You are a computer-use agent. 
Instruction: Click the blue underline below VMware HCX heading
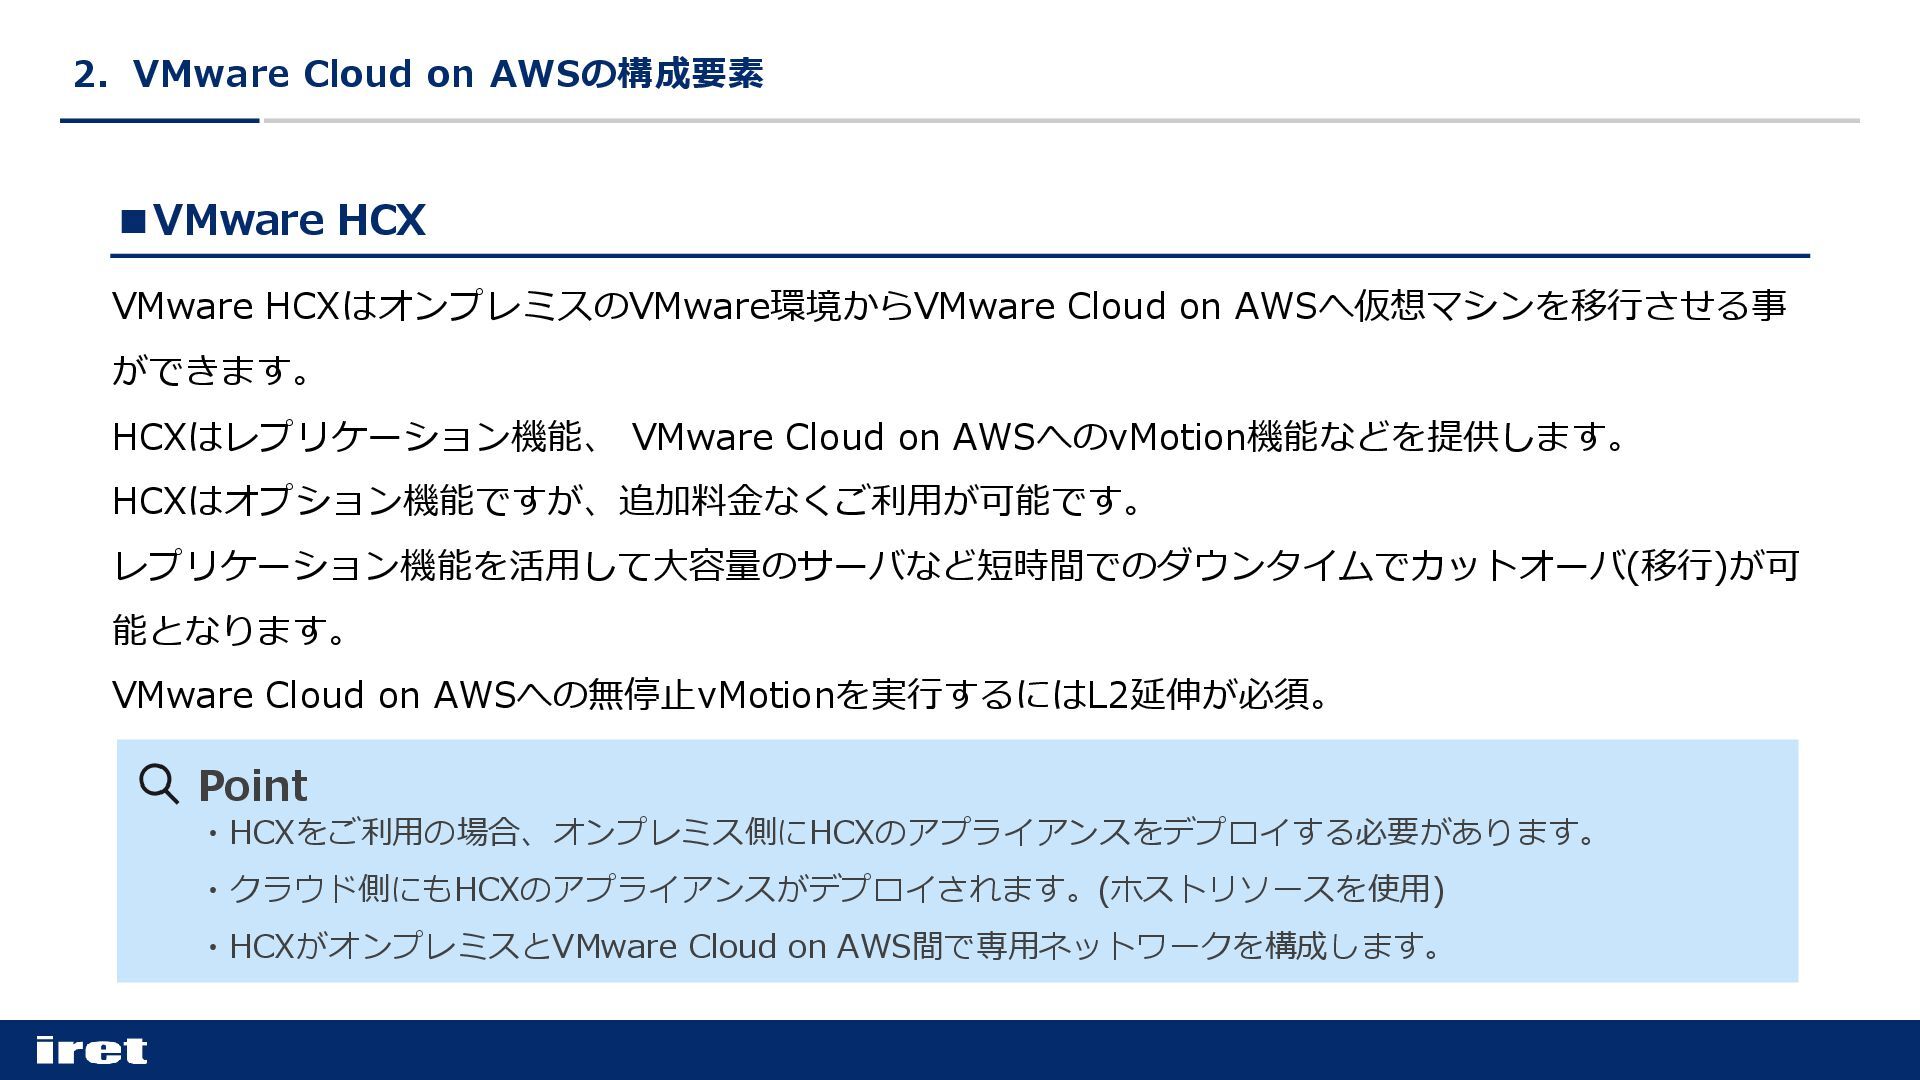point(960,256)
